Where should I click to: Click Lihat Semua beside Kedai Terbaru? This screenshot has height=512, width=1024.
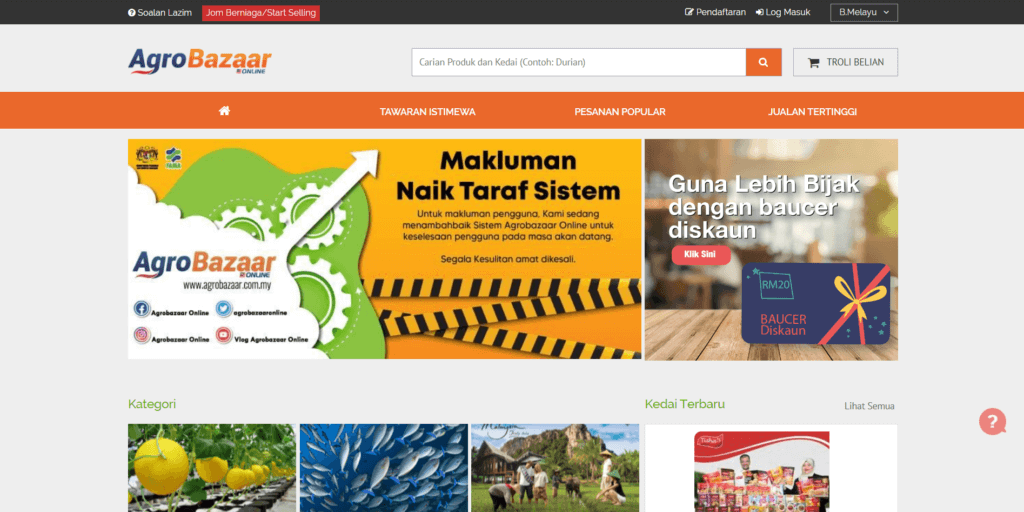pyautogui.click(x=869, y=406)
